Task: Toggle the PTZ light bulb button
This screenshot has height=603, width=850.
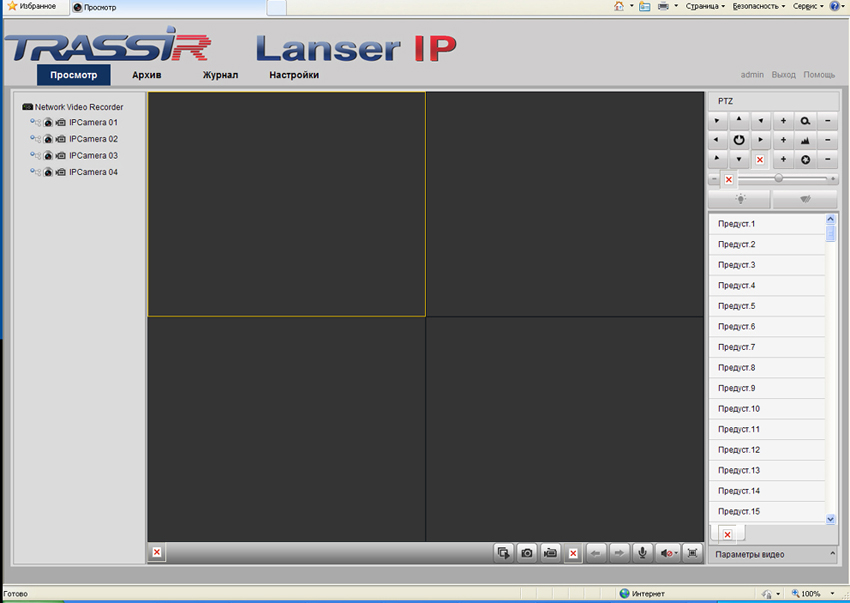Action: 740,199
